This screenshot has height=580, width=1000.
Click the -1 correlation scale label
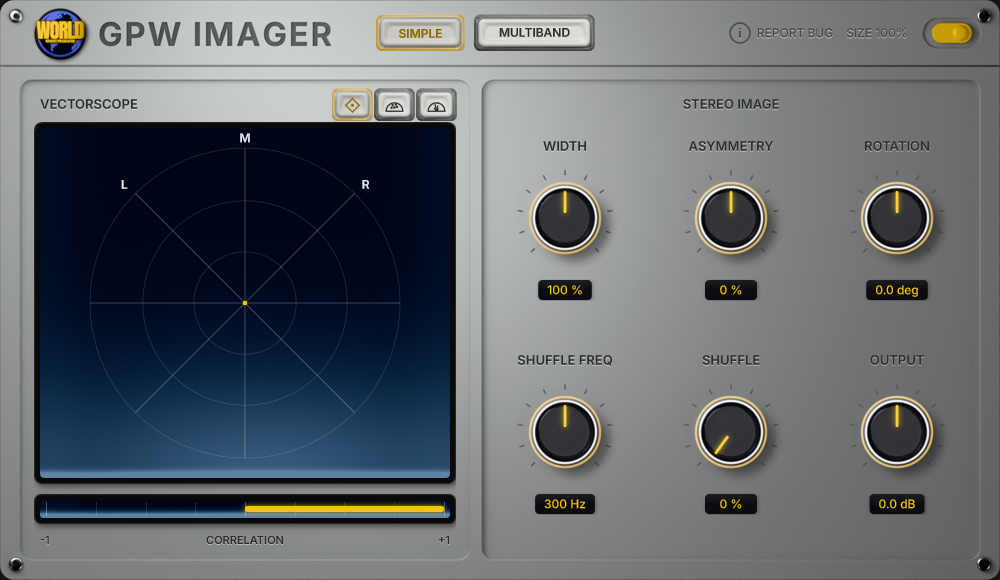pyautogui.click(x=45, y=540)
